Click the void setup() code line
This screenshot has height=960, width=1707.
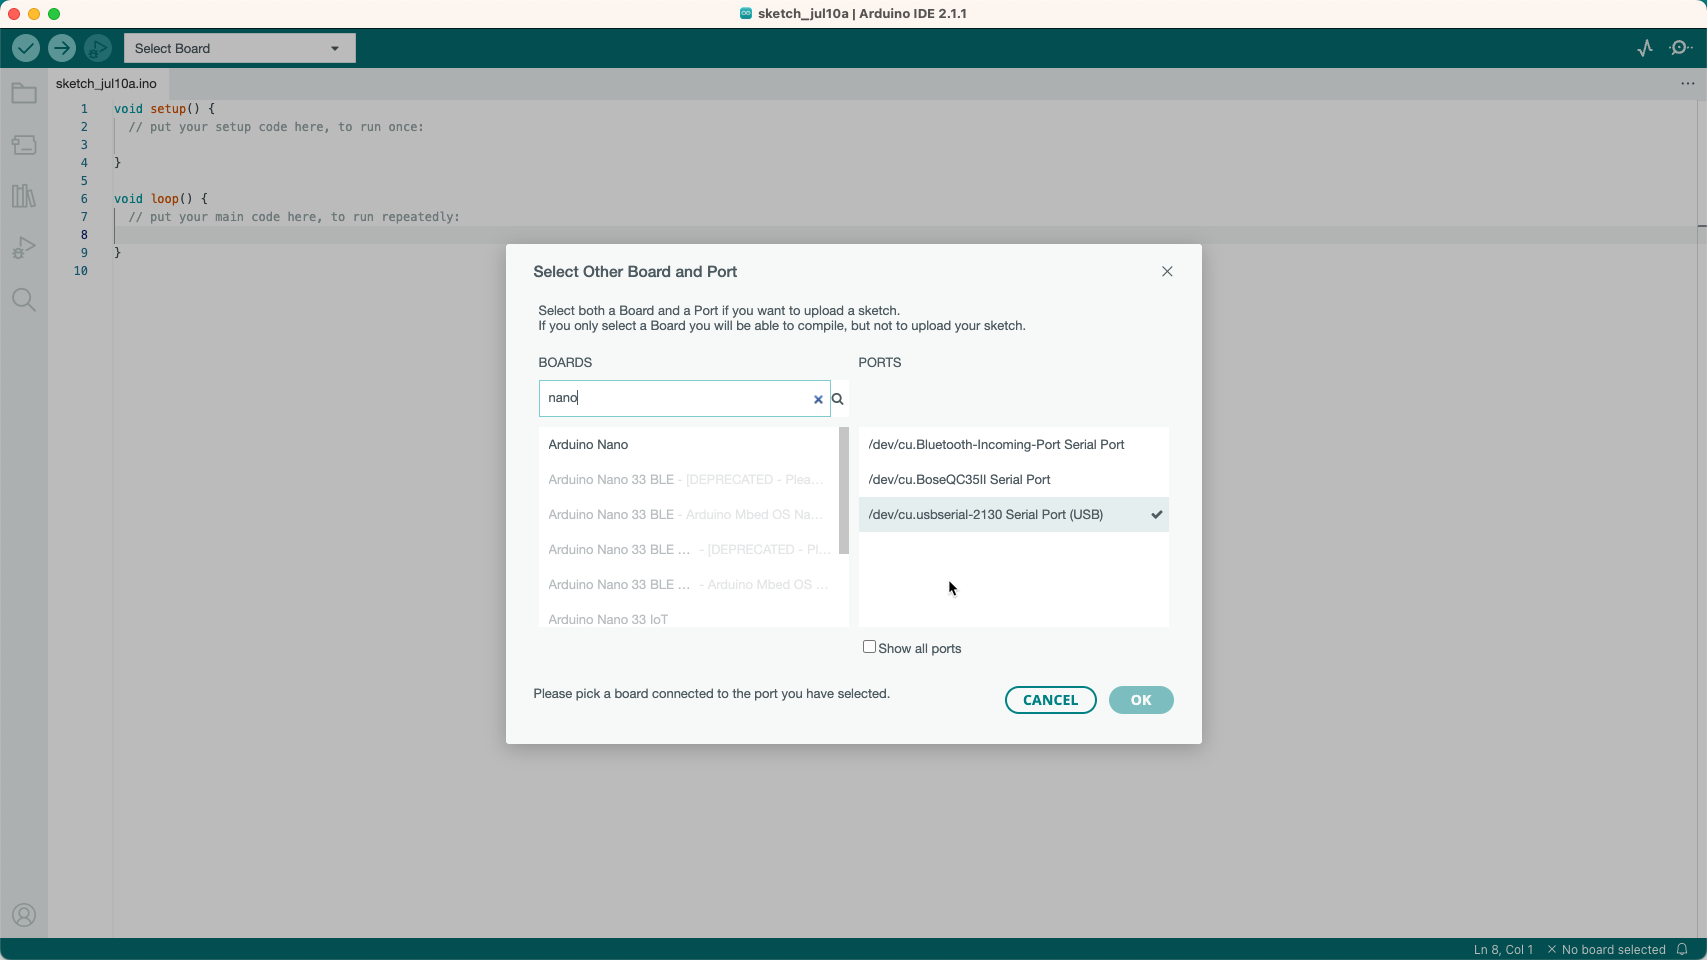pyautogui.click(x=165, y=109)
